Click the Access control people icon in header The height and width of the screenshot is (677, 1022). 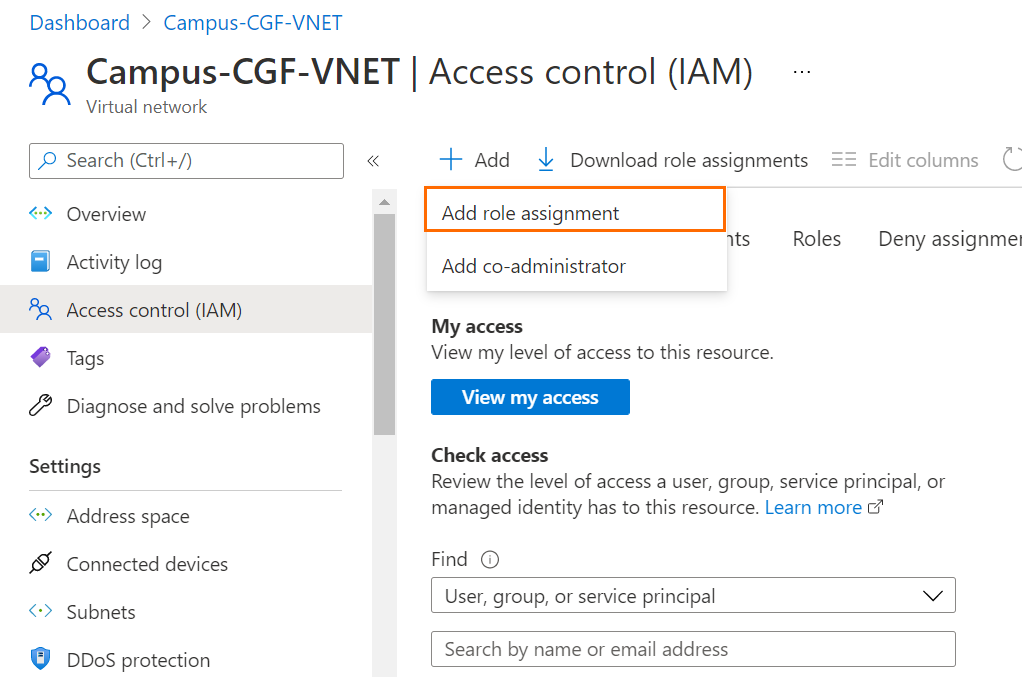pos(50,84)
